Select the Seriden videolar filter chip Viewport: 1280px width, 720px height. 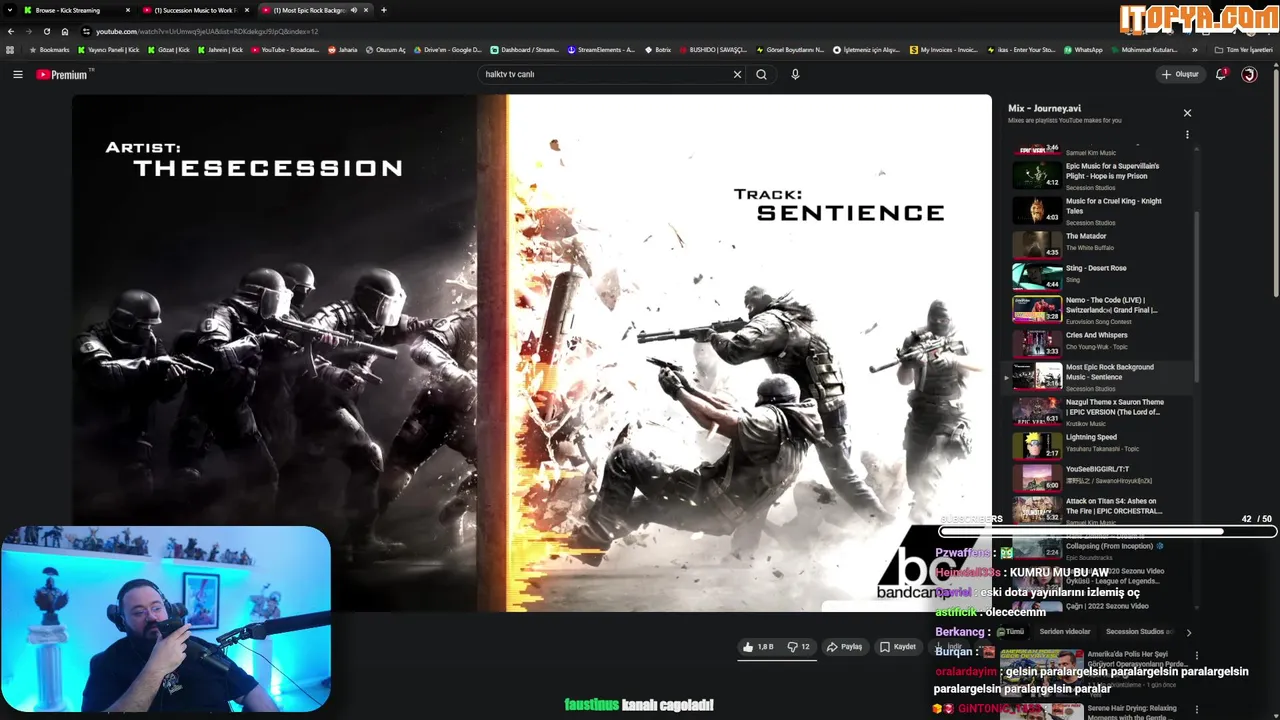(x=1065, y=632)
